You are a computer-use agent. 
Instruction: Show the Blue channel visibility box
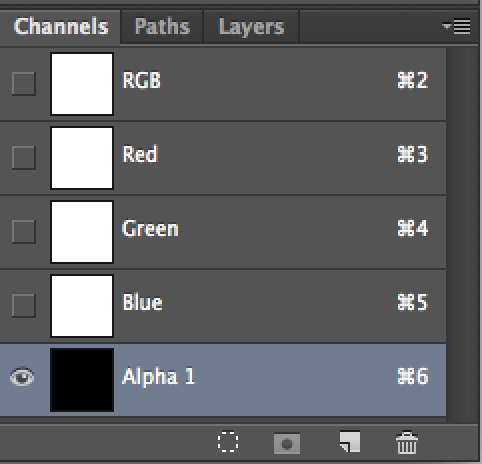(x=24, y=306)
